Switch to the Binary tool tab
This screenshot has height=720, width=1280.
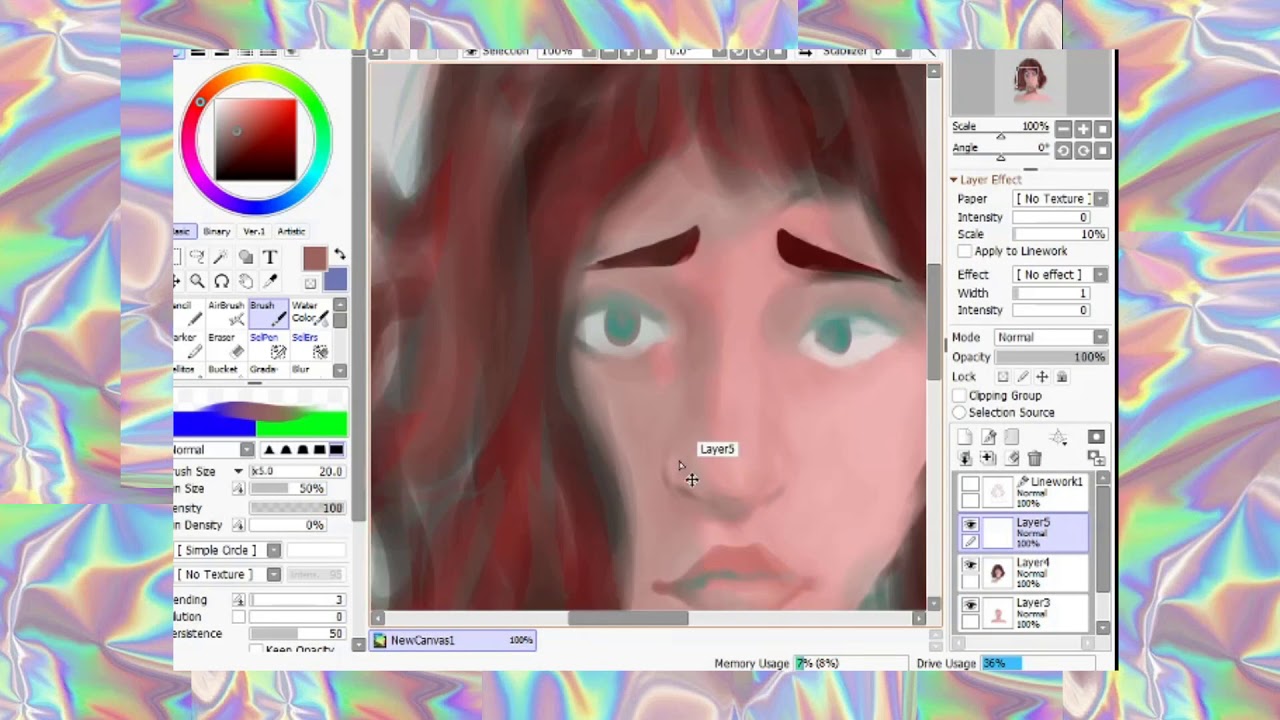tap(216, 231)
